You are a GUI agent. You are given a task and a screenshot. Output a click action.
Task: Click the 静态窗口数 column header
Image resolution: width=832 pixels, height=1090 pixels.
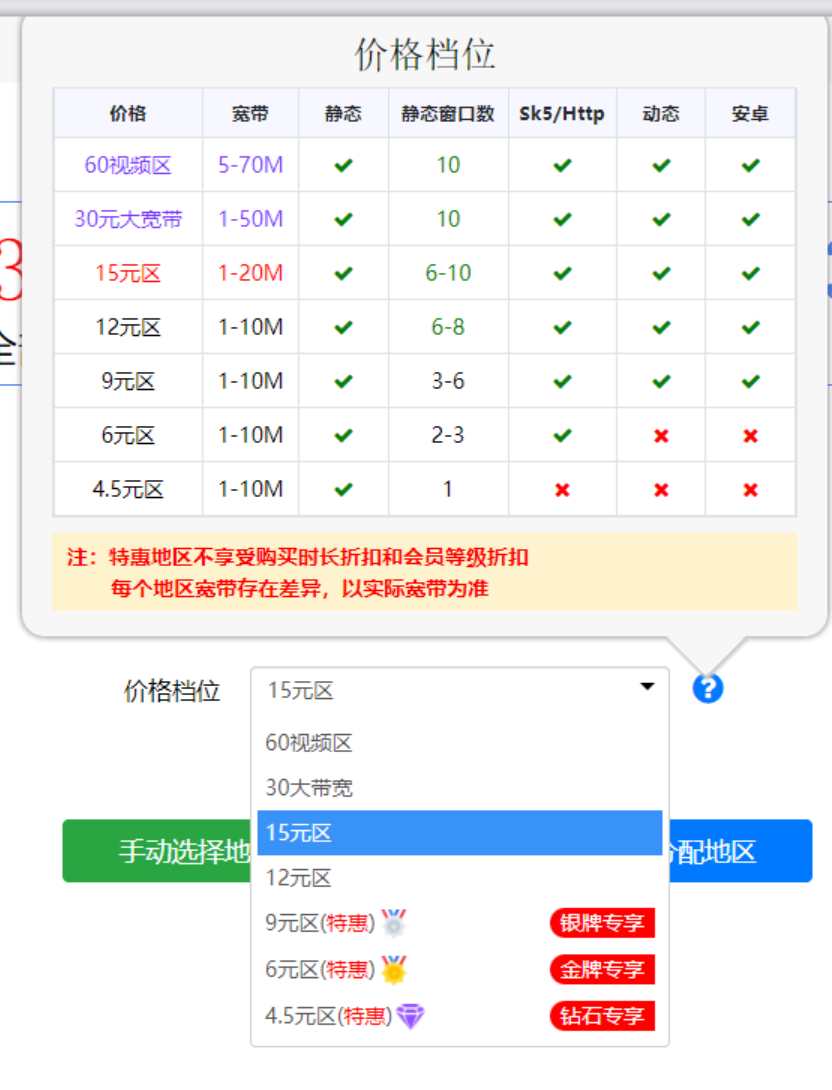point(448,113)
